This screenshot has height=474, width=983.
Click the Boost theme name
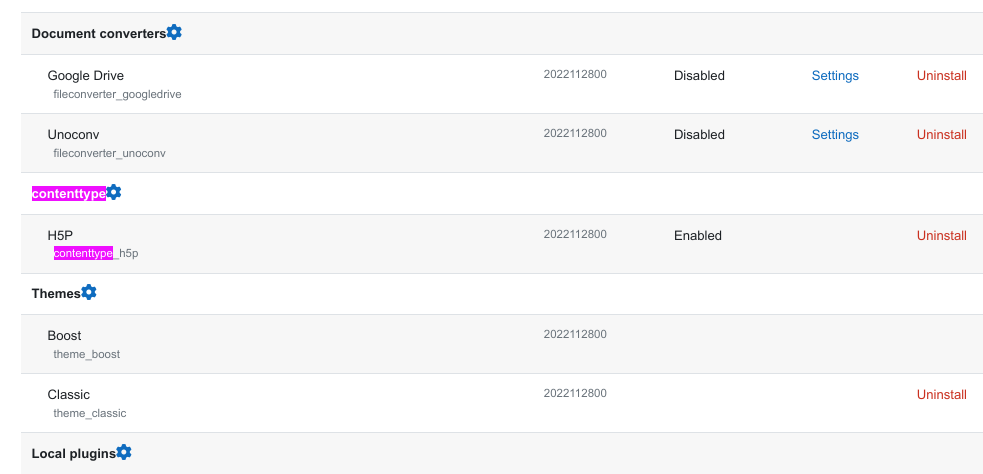click(x=65, y=335)
